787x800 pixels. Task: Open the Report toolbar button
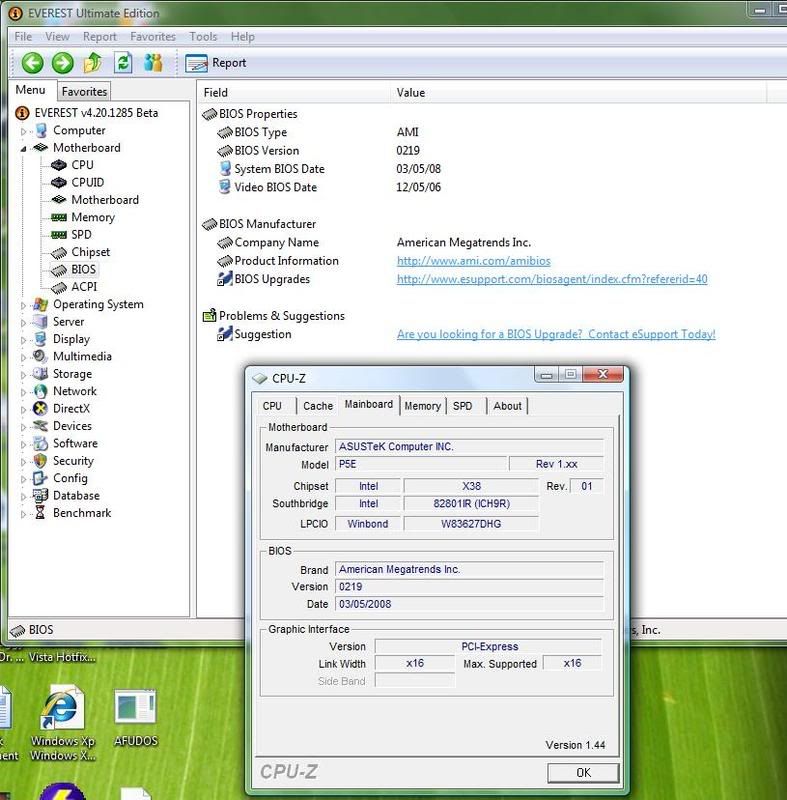(216, 63)
